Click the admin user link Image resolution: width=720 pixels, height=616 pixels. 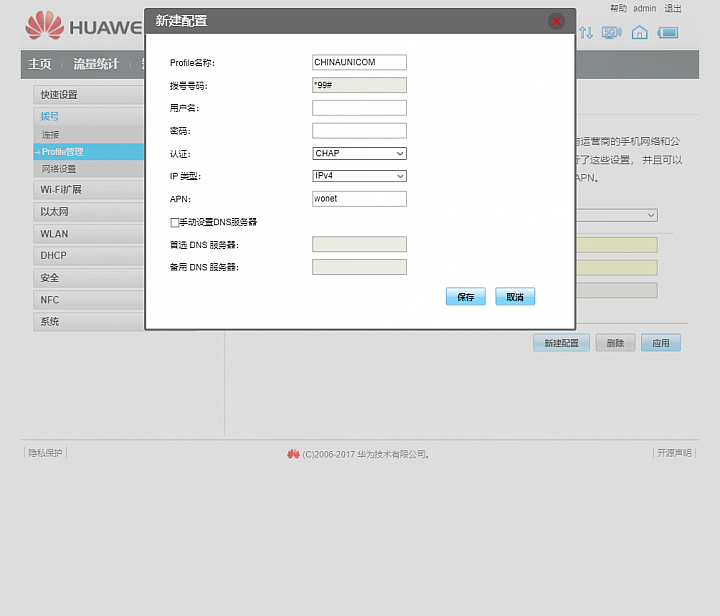tap(645, 8)
